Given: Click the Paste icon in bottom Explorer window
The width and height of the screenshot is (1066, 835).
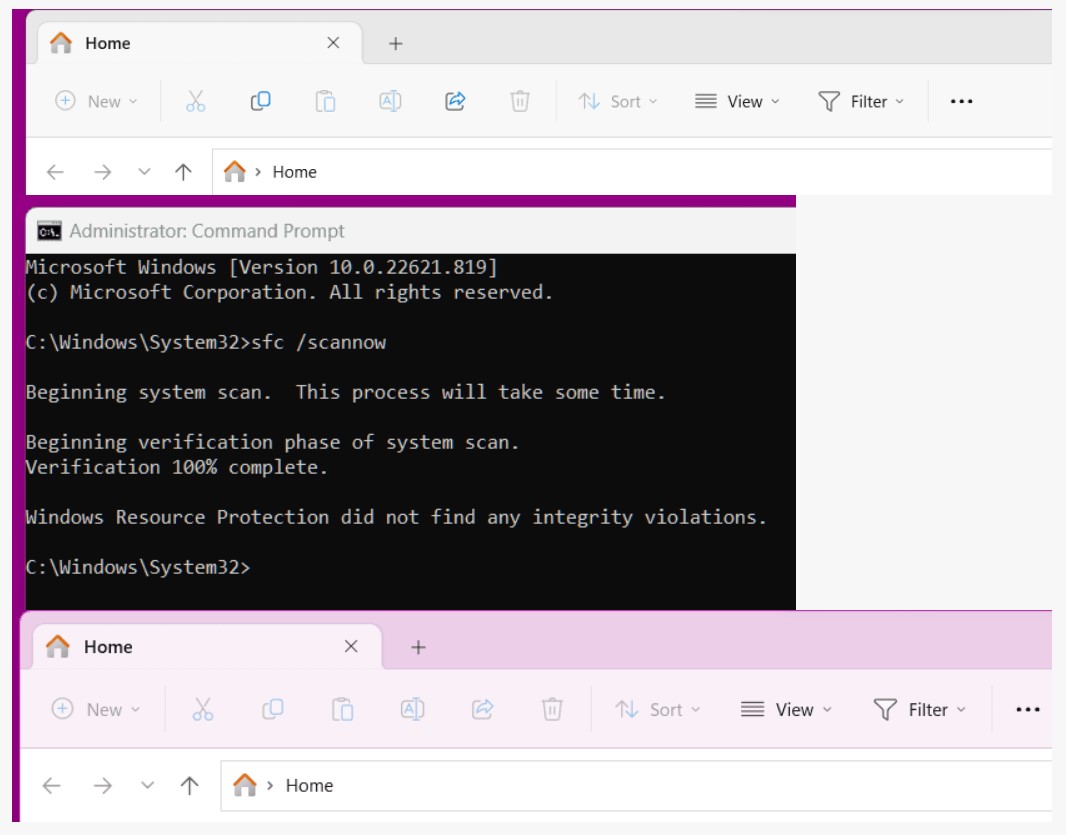Looking at the screenshot, I should pos(342,709).
